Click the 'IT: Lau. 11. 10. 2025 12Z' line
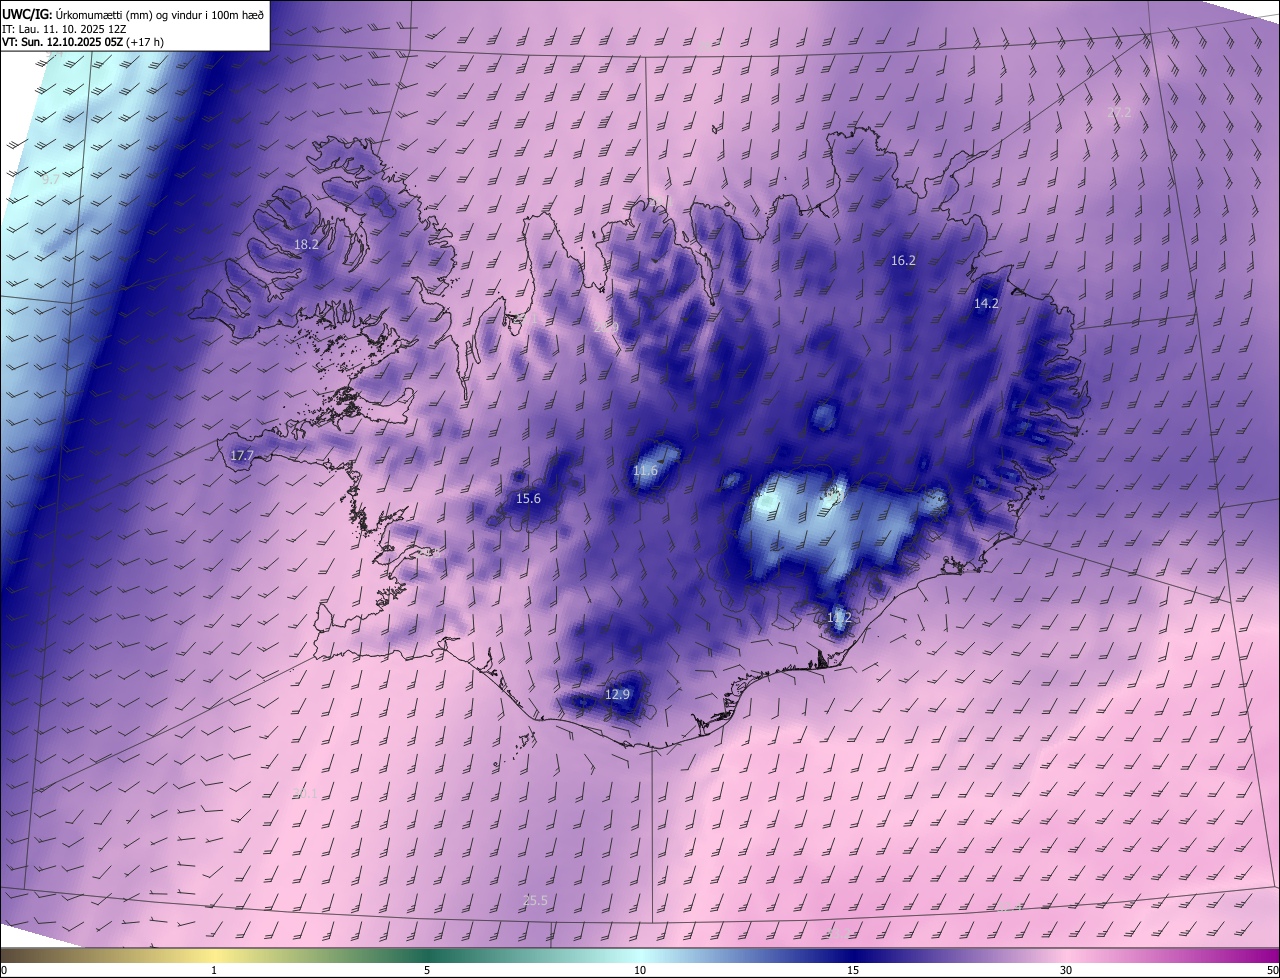The height and width of the screenshot is (978, 1280). click(64, 29)
